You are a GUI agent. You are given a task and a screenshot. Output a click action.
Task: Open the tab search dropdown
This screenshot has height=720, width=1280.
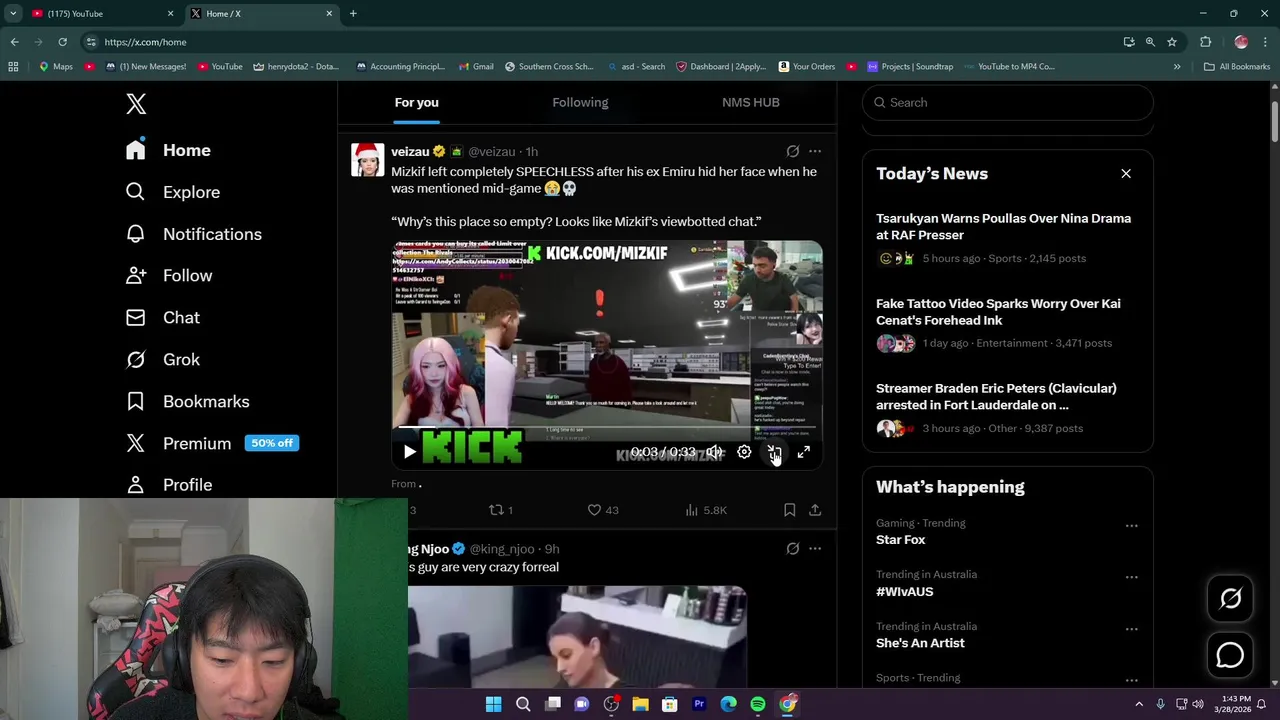(13, 14)
